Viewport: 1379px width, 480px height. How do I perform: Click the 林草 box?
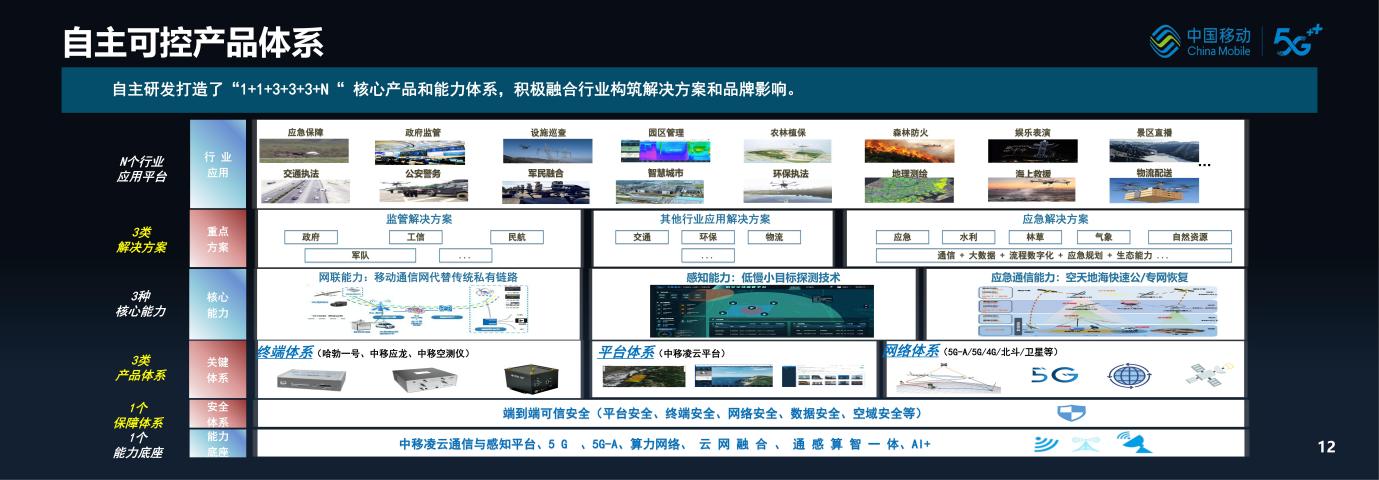click(x=1035, y=237)
